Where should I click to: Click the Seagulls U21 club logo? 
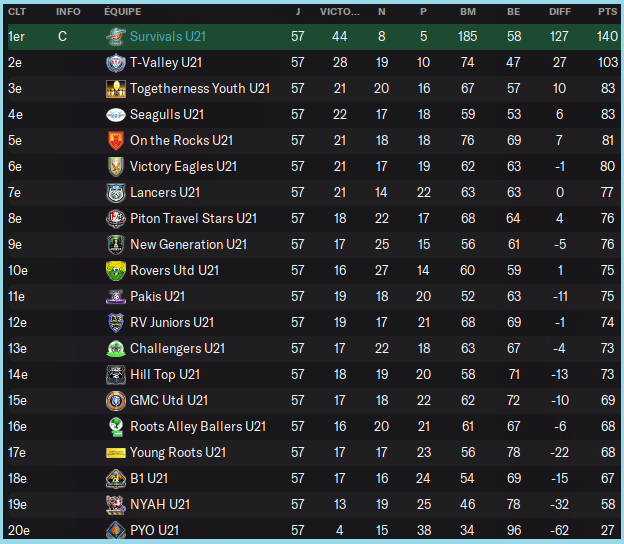tap(116, 114)
